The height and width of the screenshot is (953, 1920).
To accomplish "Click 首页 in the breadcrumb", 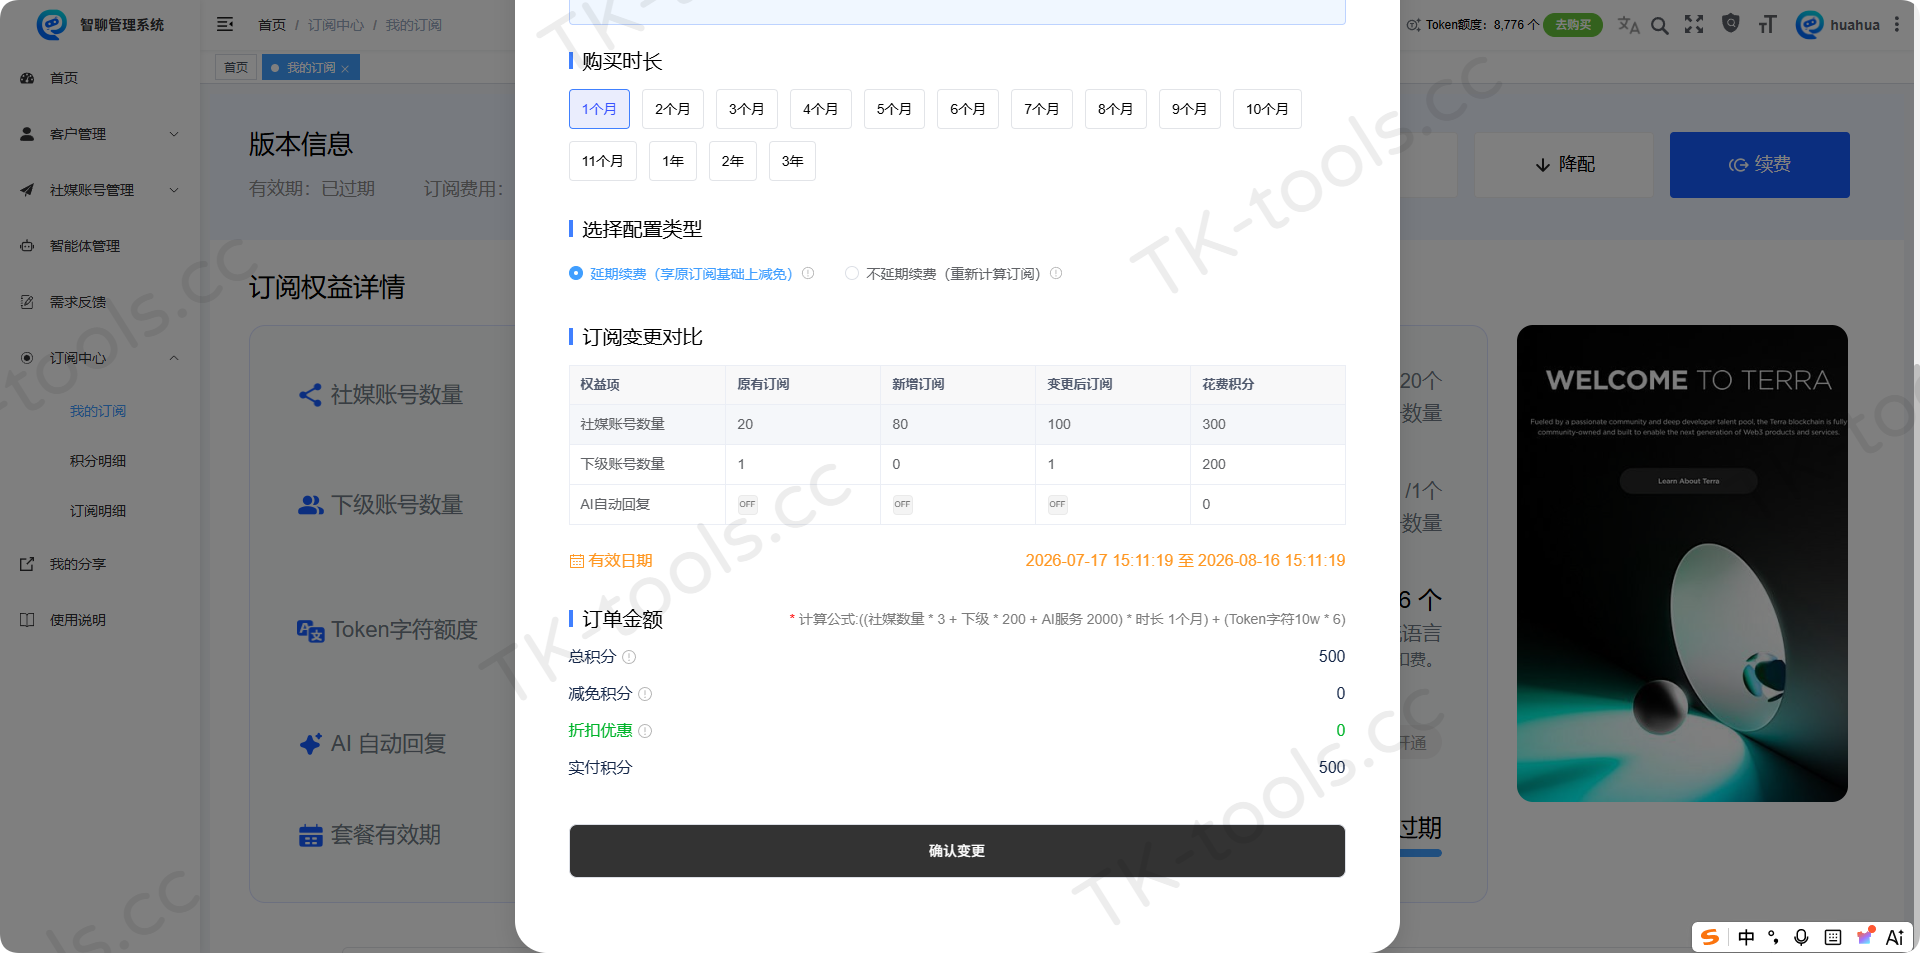I will pyautogui.click(x=272, y=25).
